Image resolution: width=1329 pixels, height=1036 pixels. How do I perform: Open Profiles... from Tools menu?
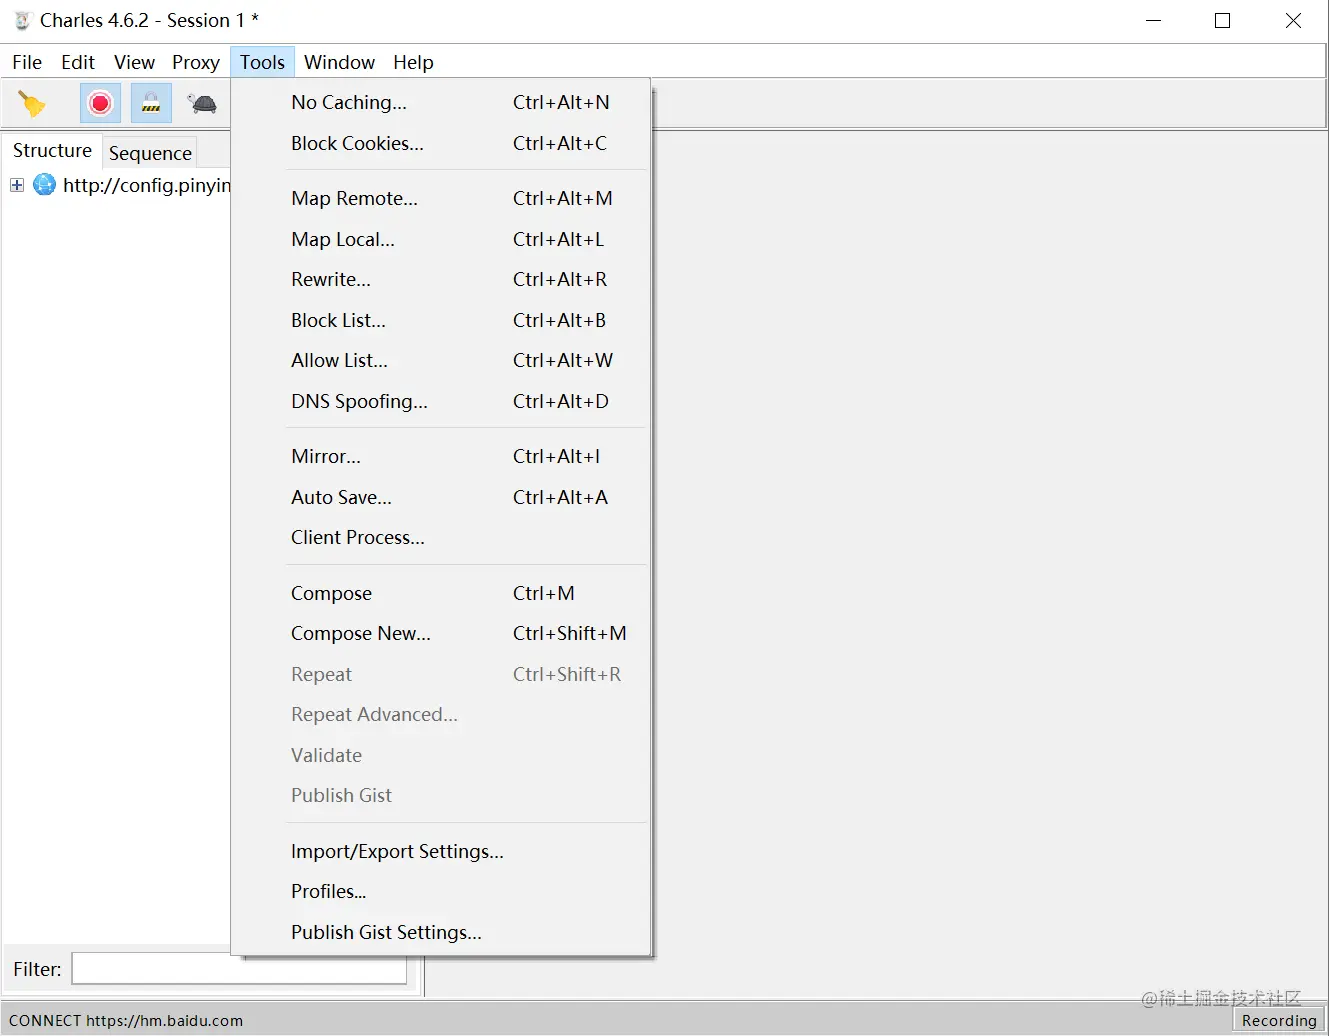tap(441, 891)
